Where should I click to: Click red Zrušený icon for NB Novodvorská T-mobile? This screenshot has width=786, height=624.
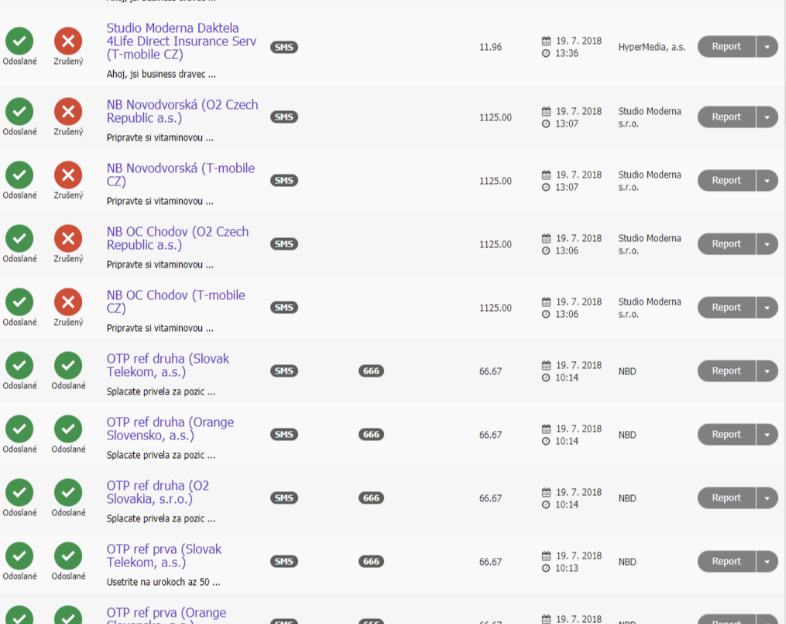68,175
